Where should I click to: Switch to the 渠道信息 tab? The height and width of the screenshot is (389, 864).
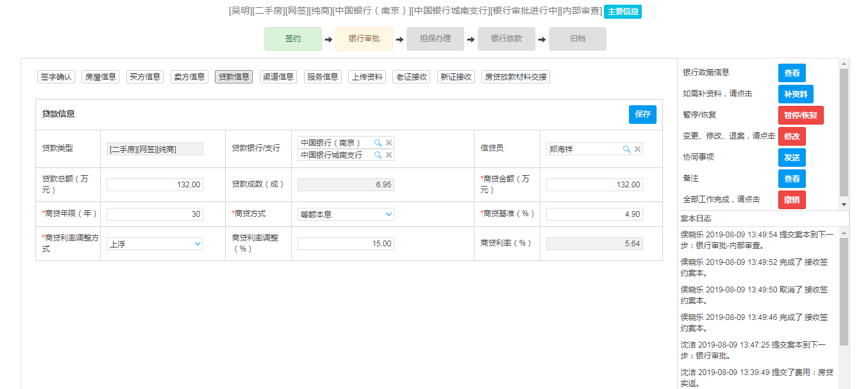tap(279, 77)
